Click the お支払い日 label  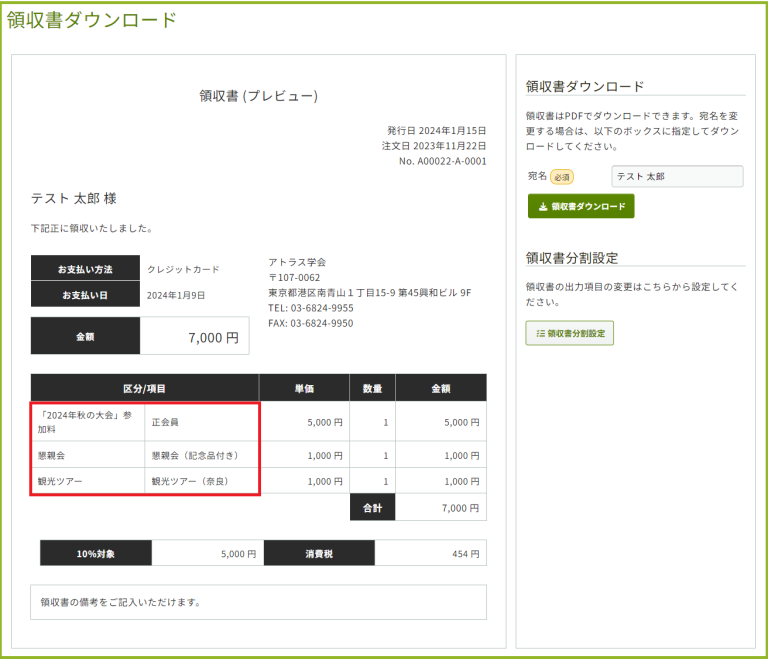click(85, 295)
